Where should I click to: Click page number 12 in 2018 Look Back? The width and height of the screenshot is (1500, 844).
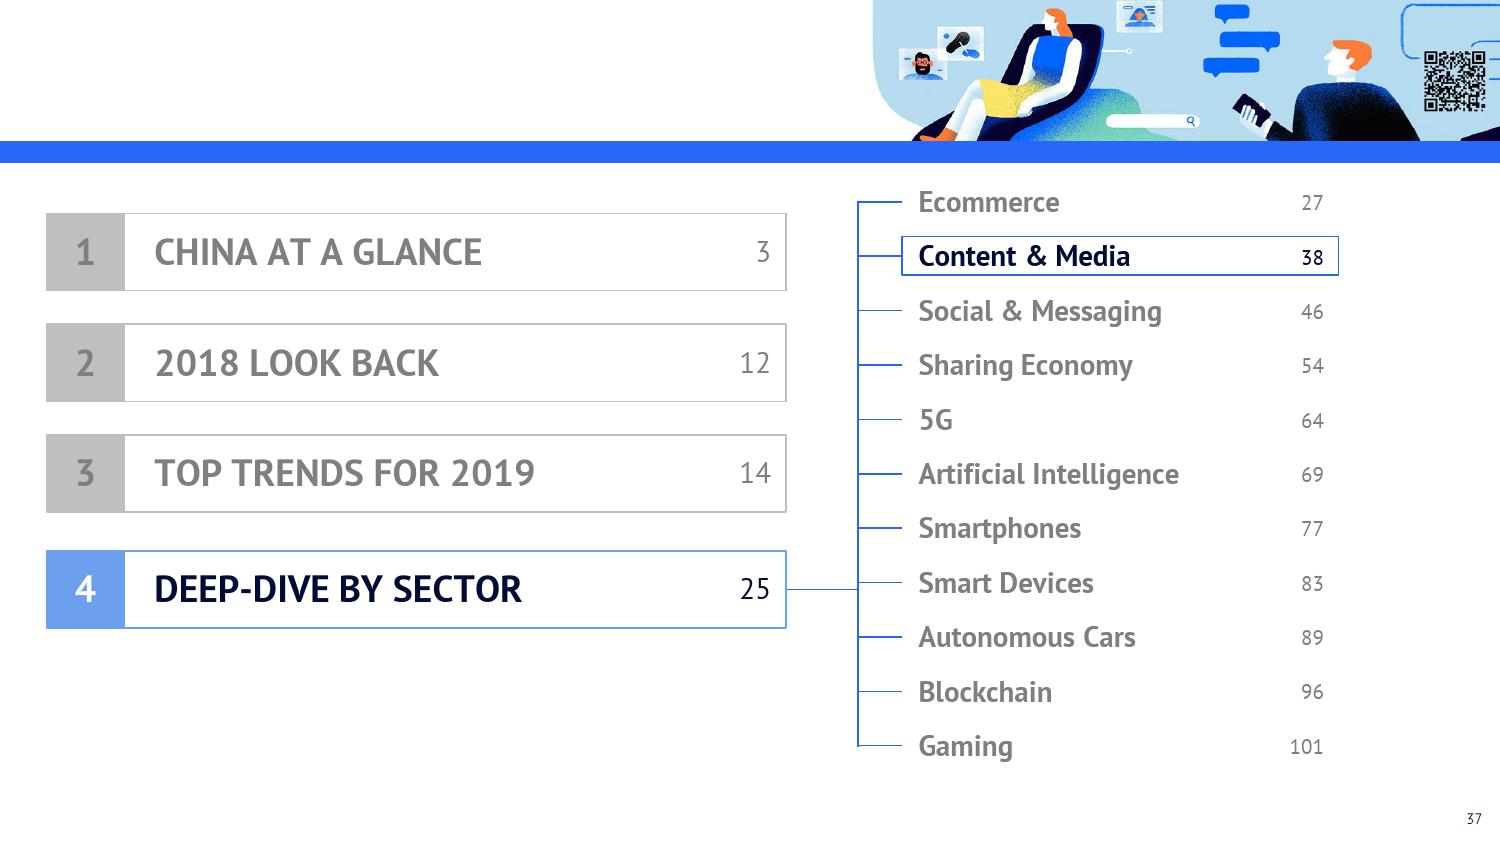pos(755,363)
